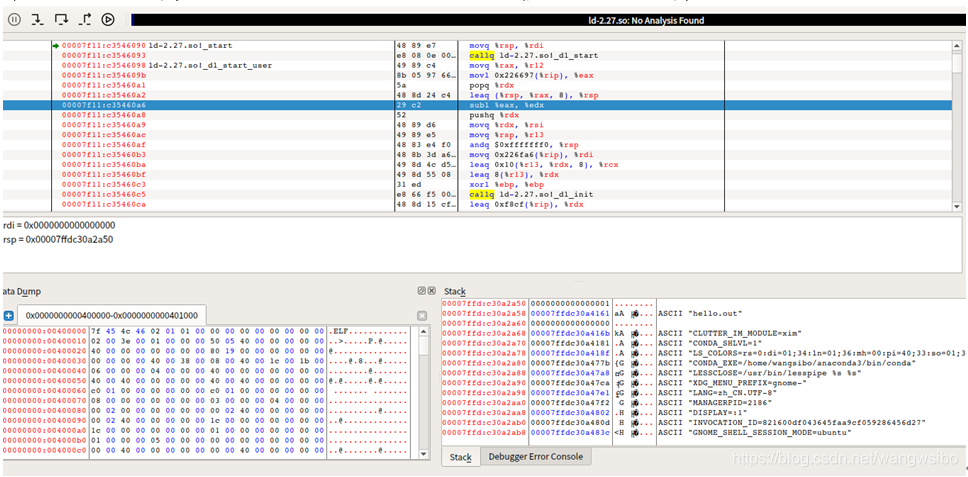Select the 0x0000000000400000-0x0000000000401000 dump tab
Viewport: 968px width, 477px height.
[x=112, y=315]
